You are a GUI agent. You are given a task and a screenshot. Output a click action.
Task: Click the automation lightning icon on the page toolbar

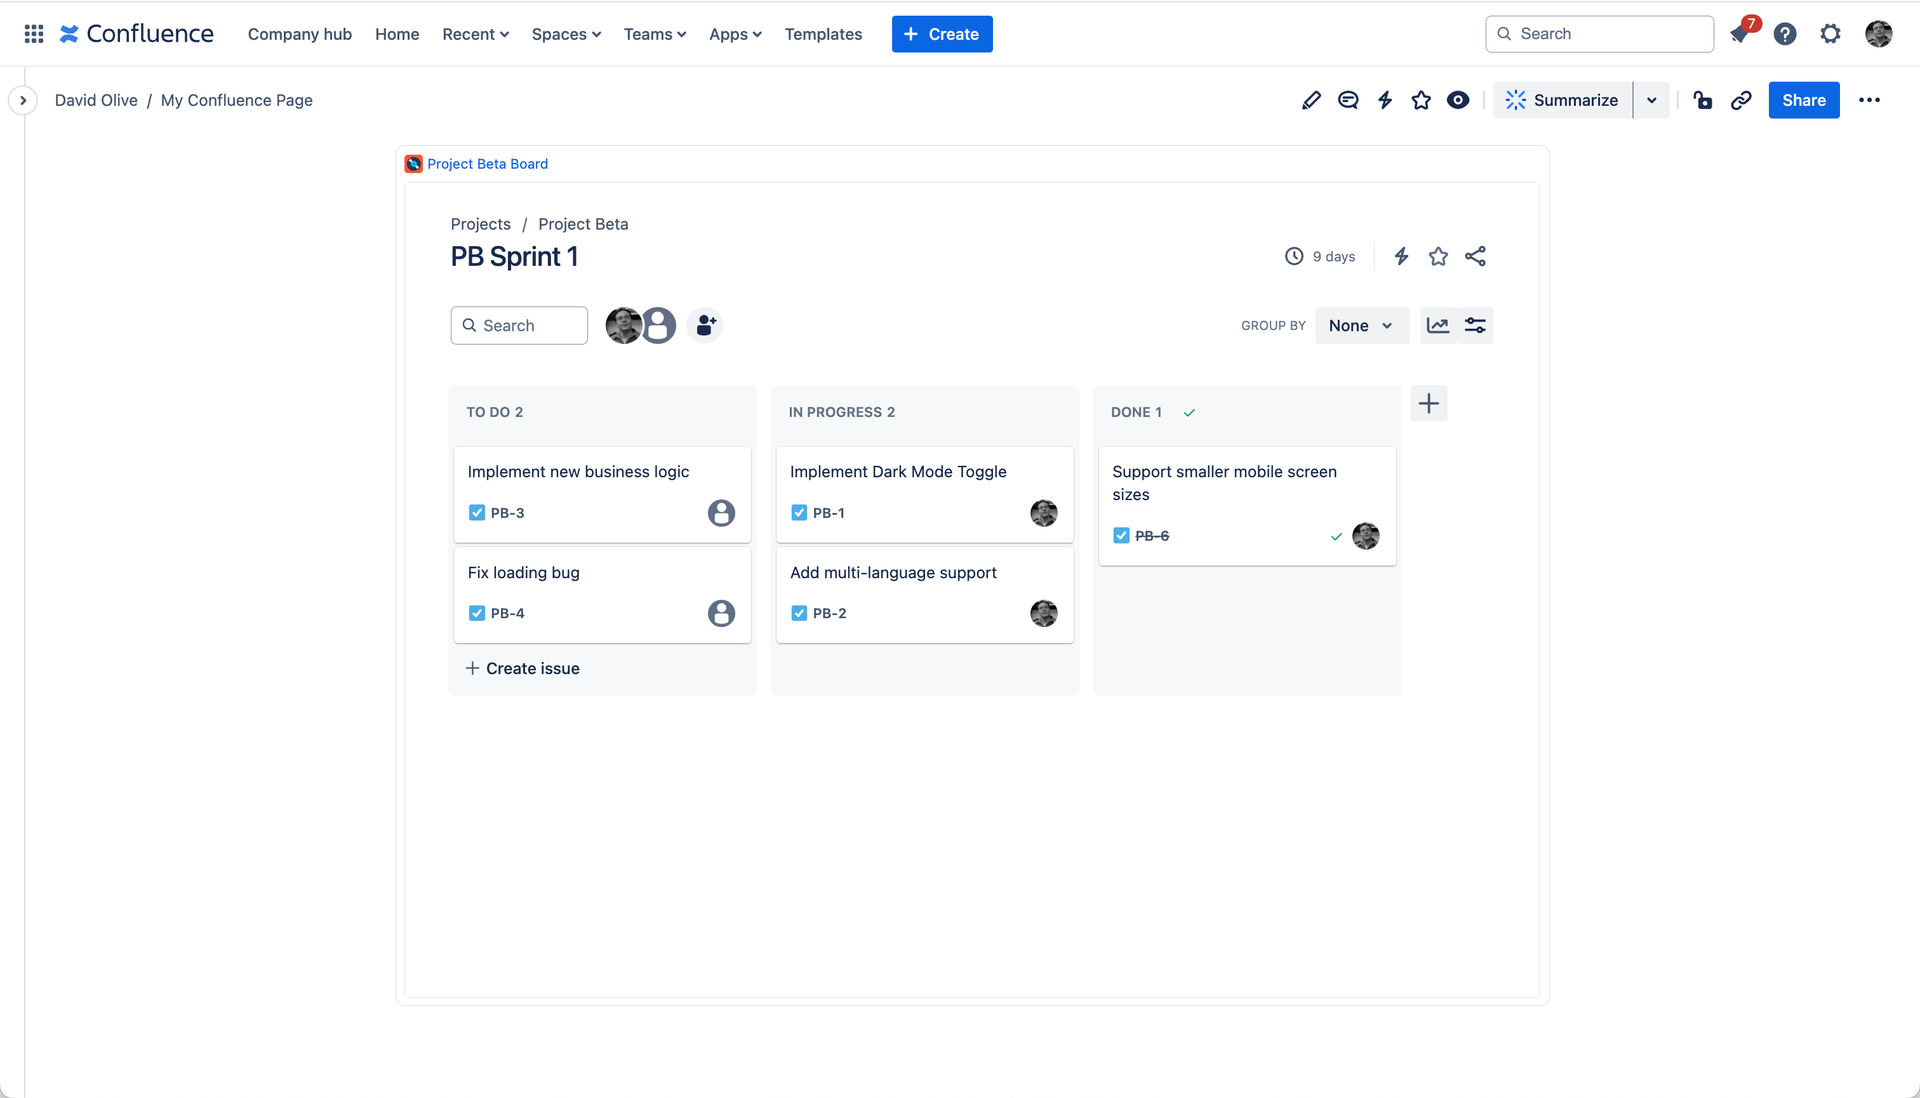(x=1385, y=100)
